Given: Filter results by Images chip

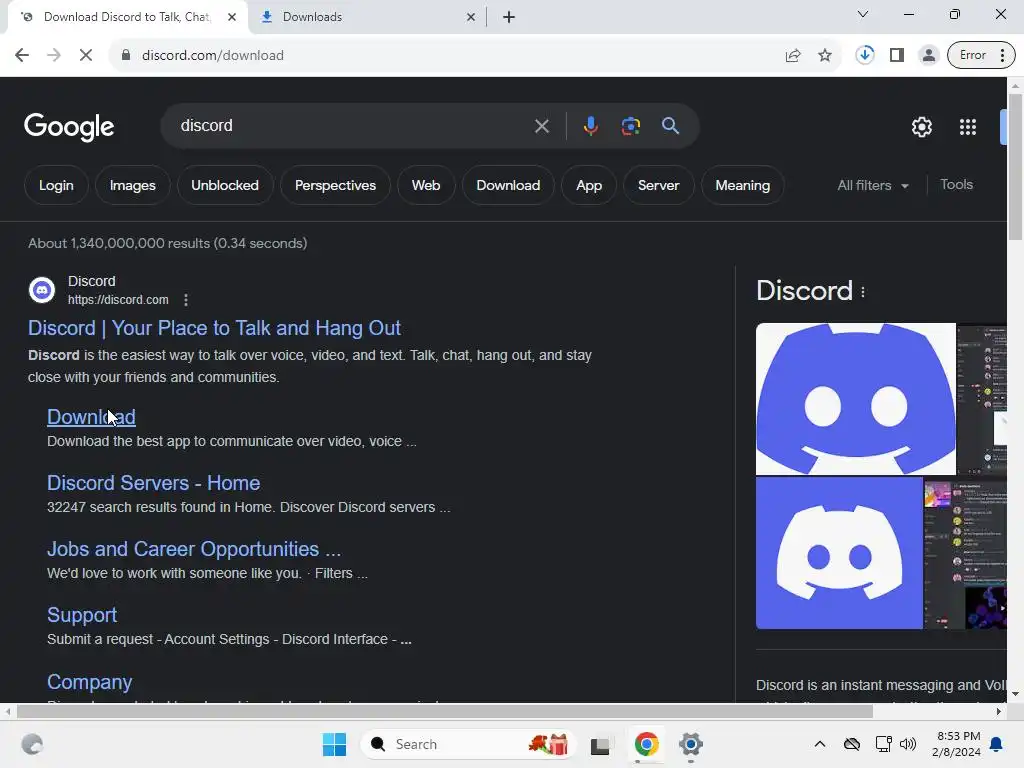Looking at the screenshot, I should [x=133, y=185].
